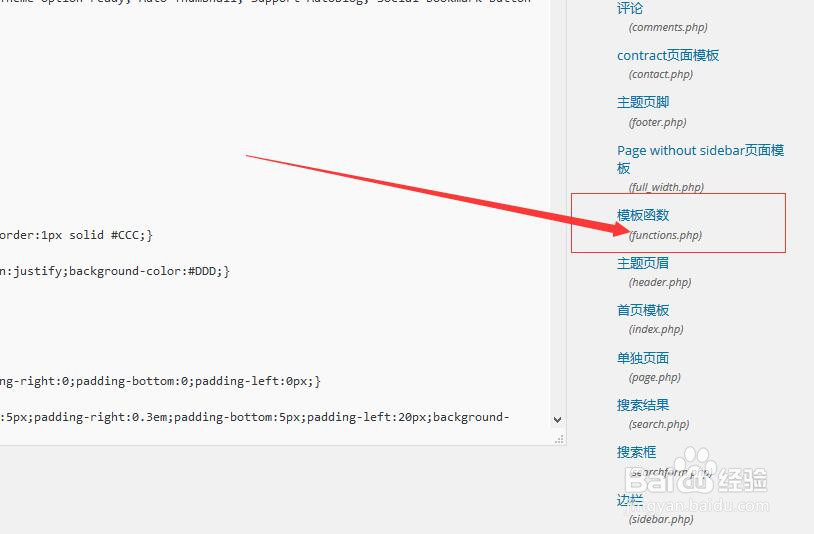The width and height of the screenshot is (814, 534).
Task: Click the (contact.php) filename text
Action: tap(661, 75)
